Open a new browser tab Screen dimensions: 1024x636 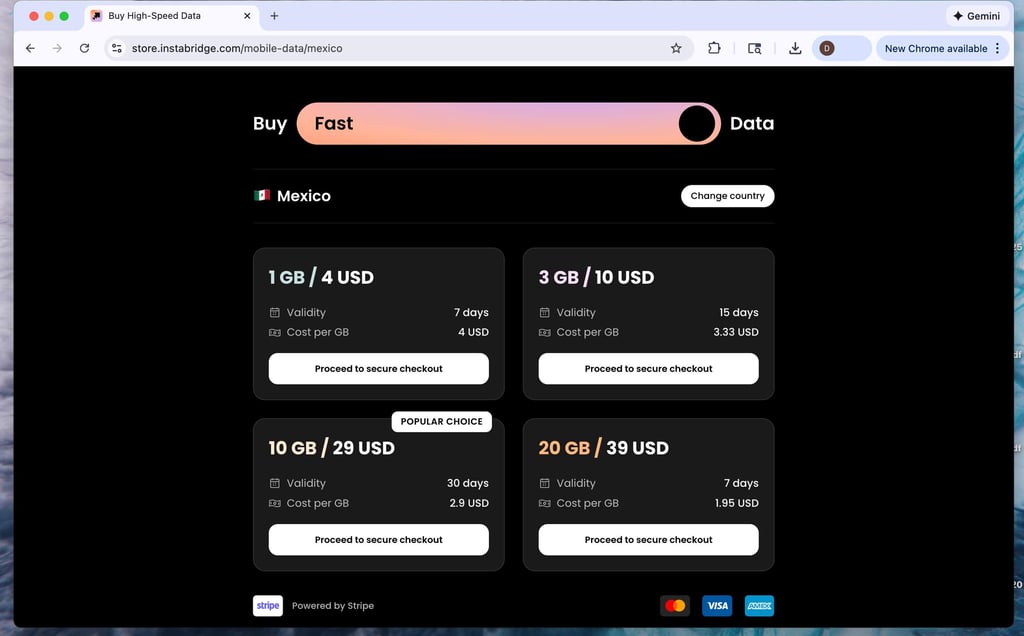point(274,16)
